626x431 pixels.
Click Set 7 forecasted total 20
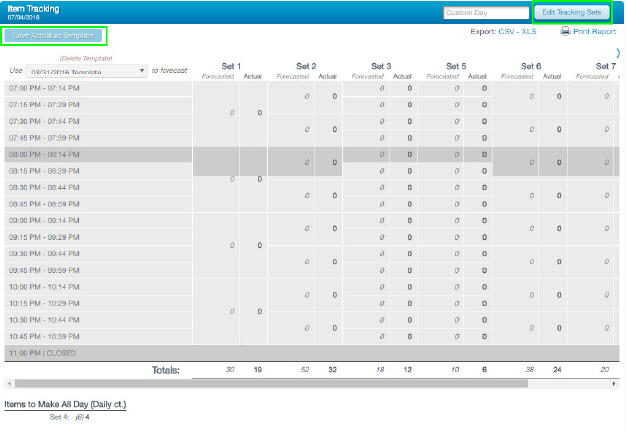click(x=604, y=370)
